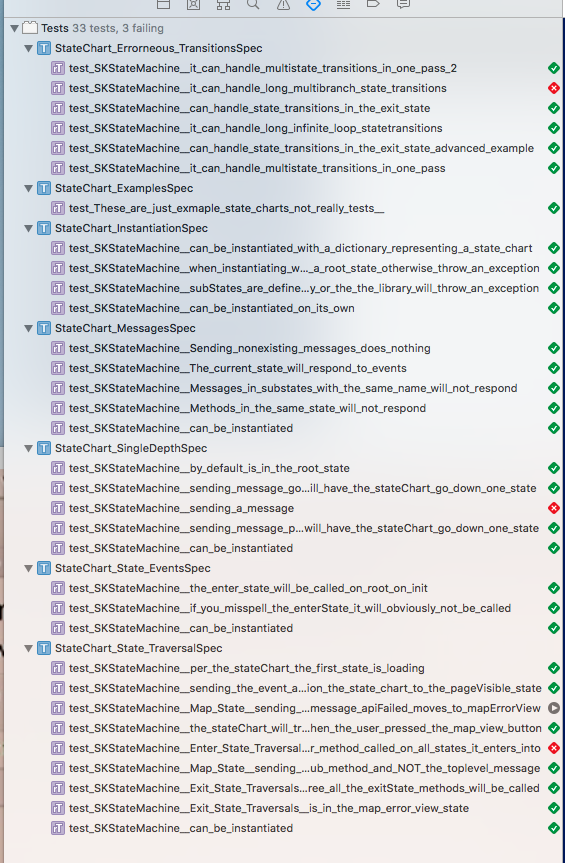Click green pass icon for is_in_the_map_error_view_state

(x=554, y=808)
